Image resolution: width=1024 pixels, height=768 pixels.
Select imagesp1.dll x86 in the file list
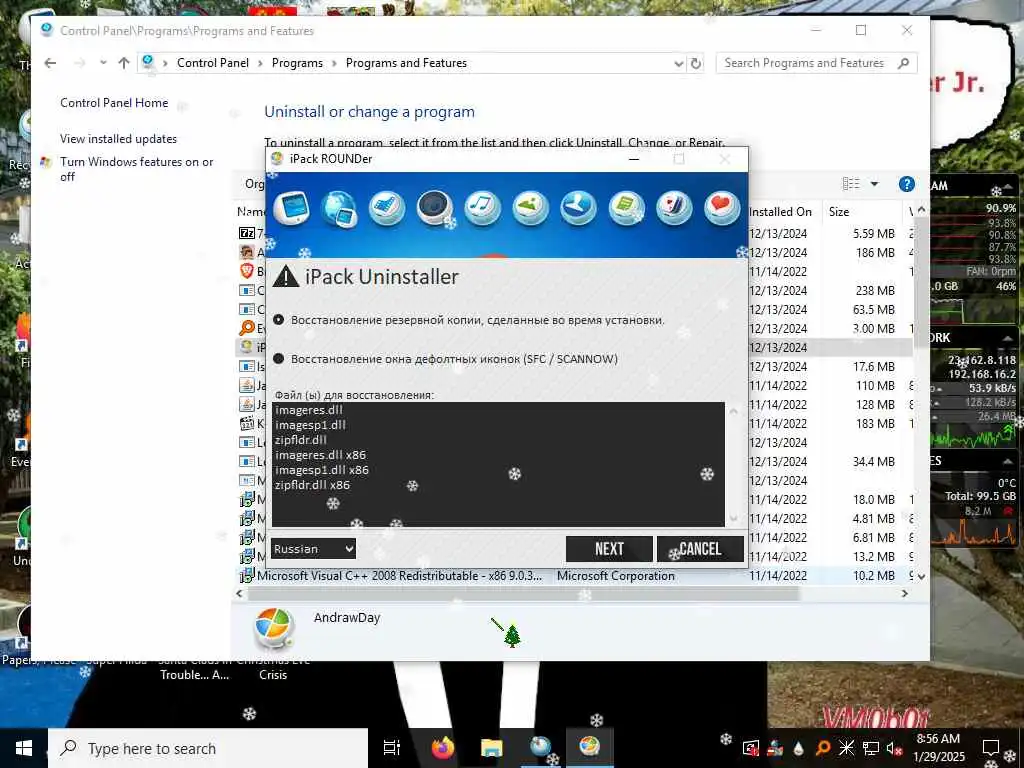322,470
